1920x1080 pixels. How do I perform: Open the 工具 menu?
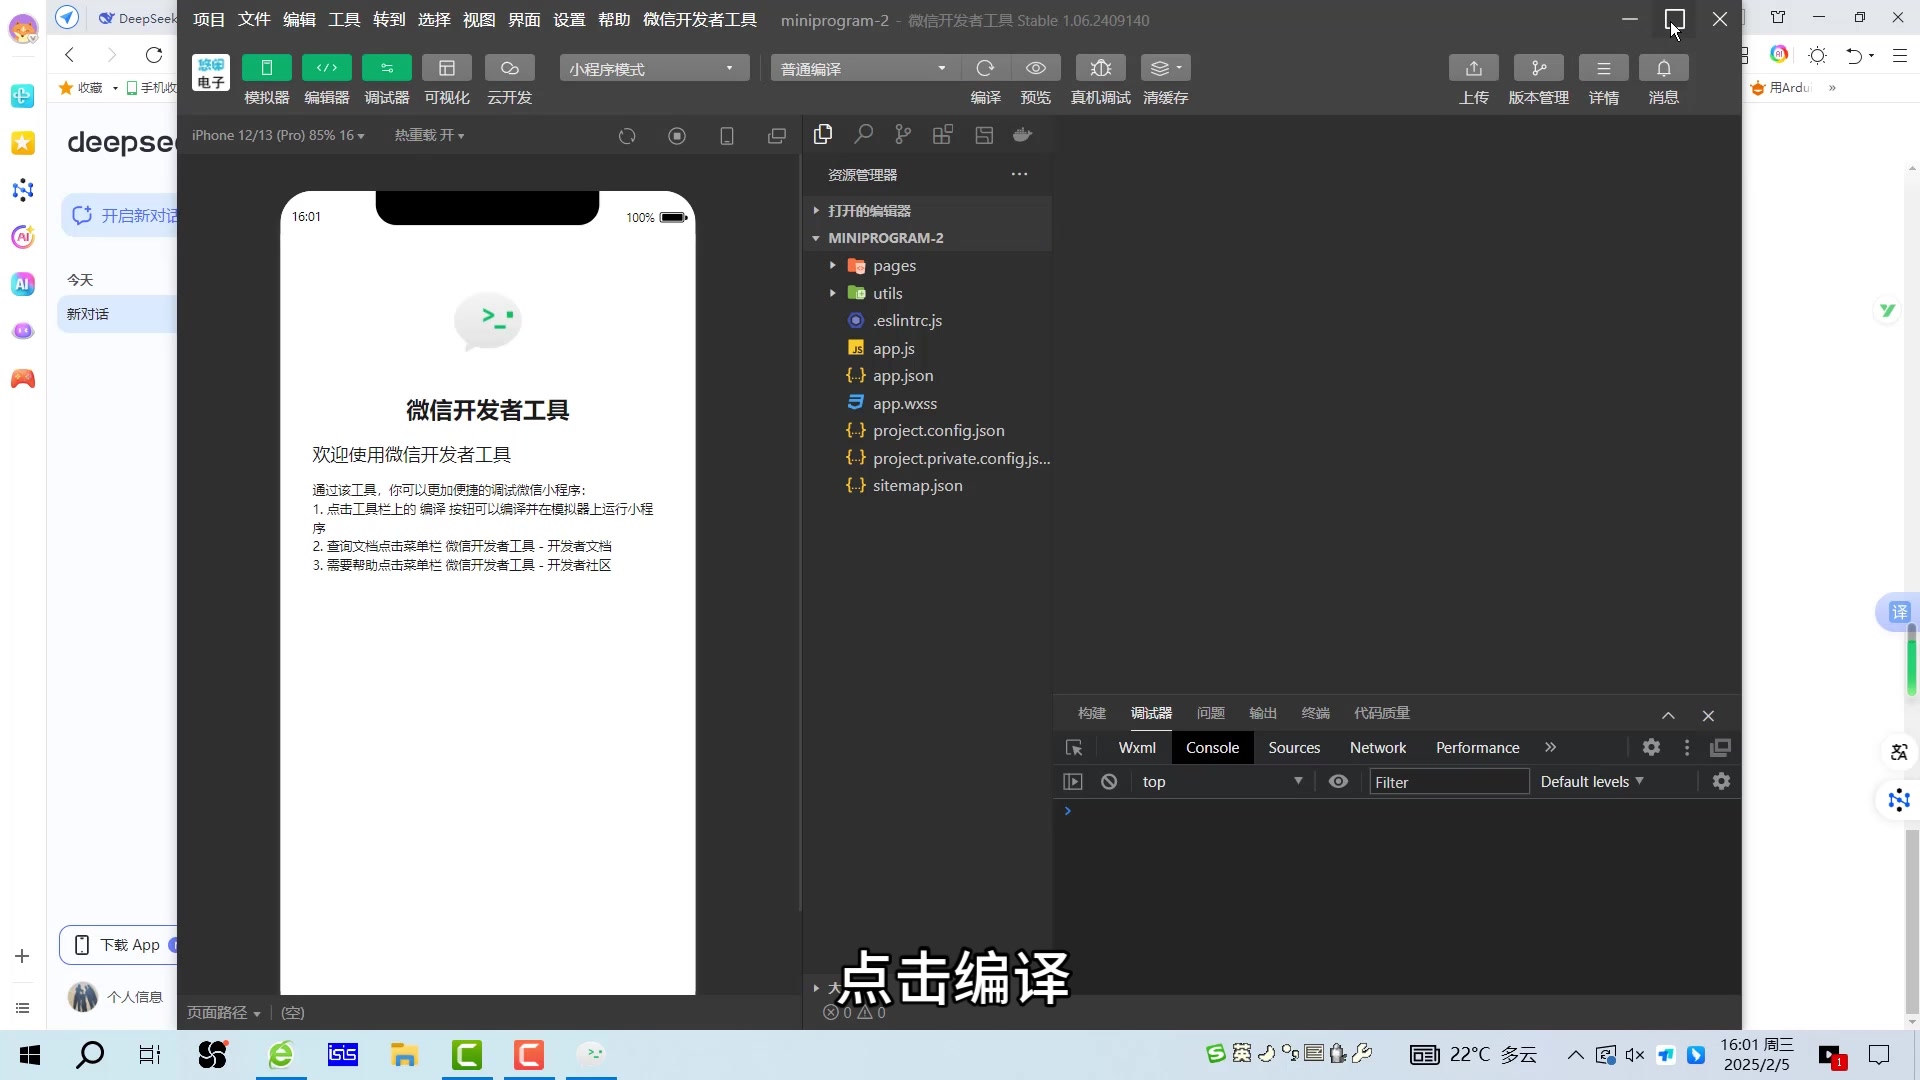tap(344, 20)
